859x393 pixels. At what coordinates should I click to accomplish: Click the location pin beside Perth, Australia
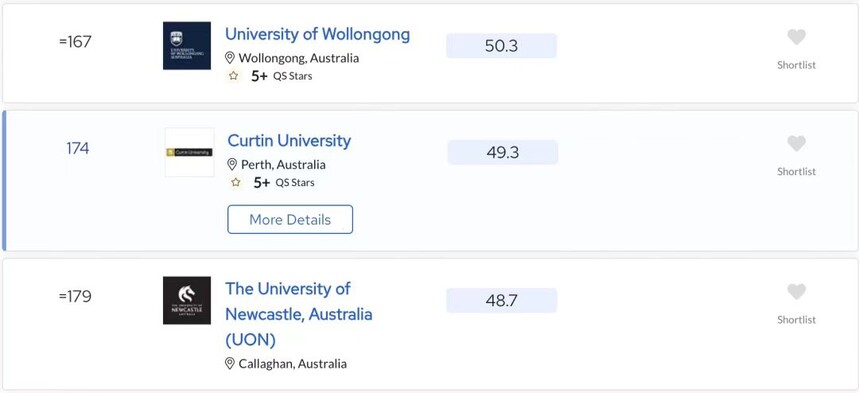pos(232,164)
